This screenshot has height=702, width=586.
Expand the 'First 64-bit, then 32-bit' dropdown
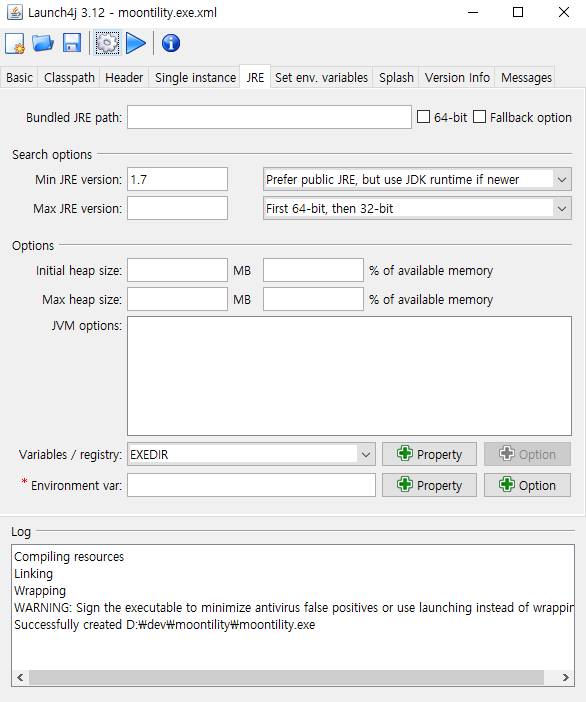417,209
